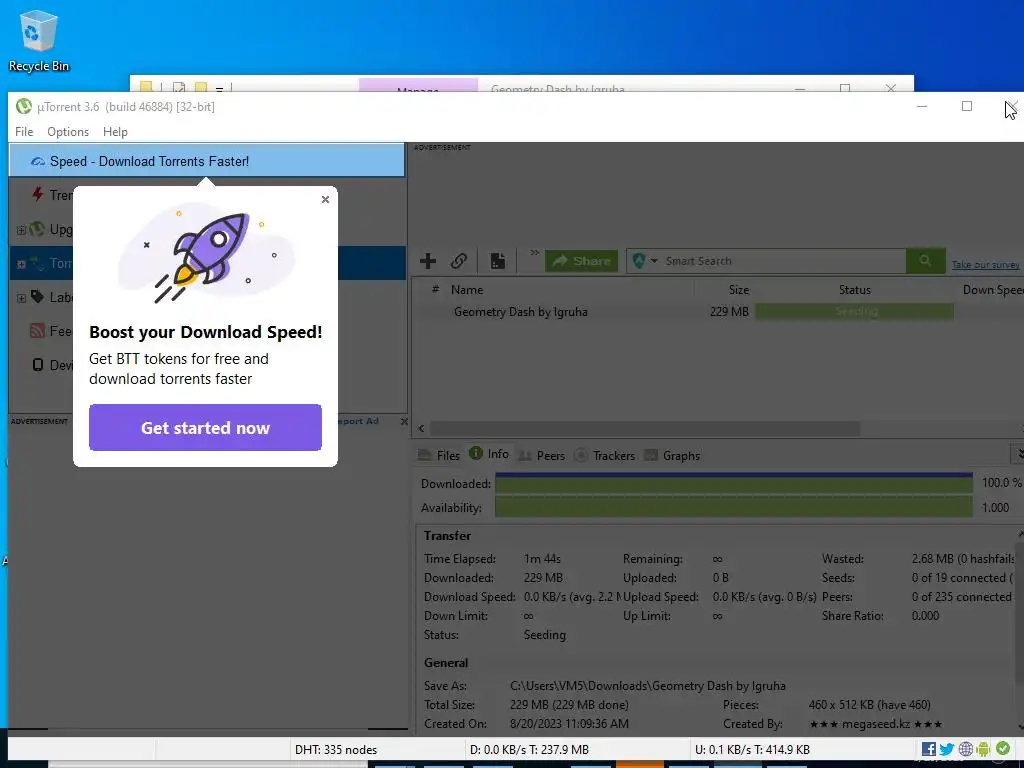Select Speed - Download Torrents Faster item

[207, 161]
